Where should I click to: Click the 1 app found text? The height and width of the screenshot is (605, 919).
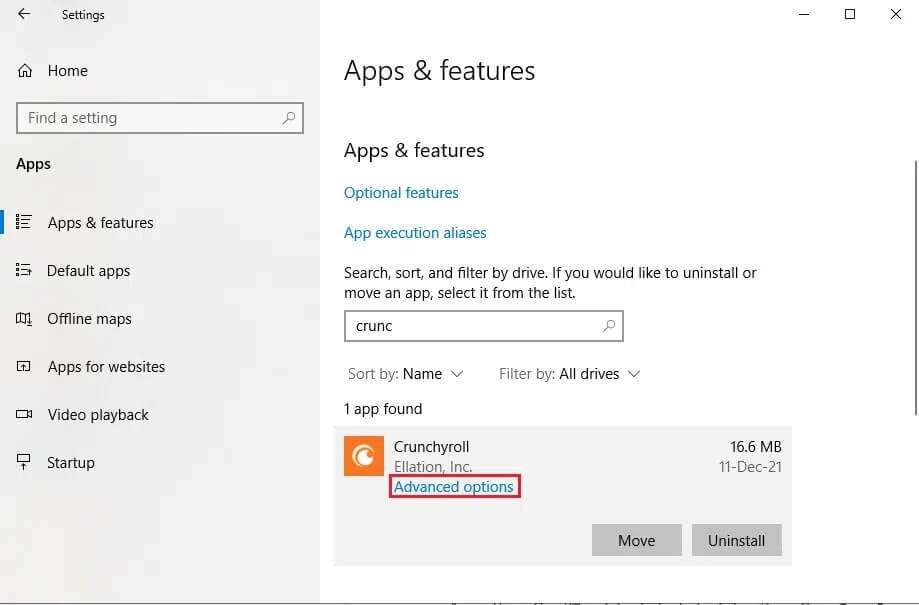[383, 409]
